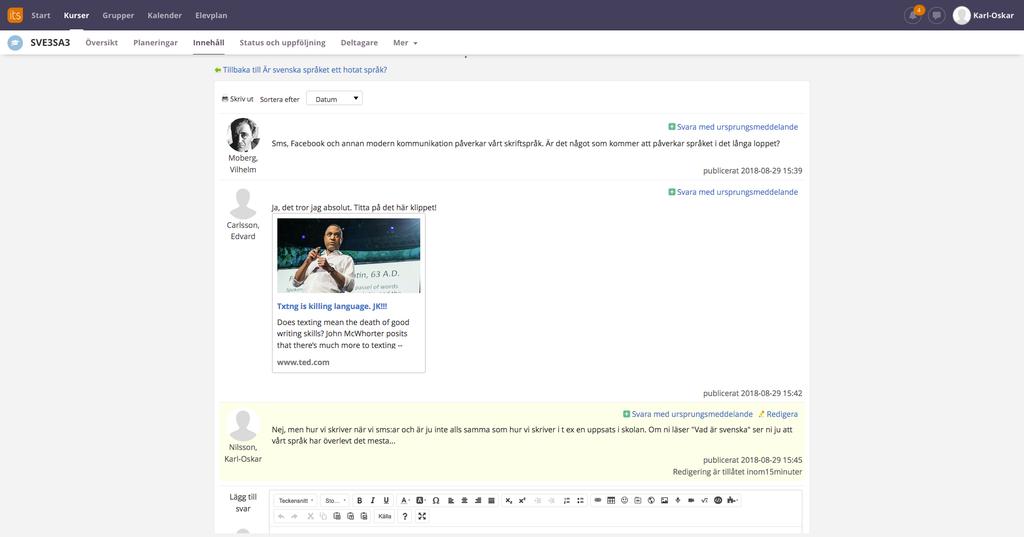This screenshot has width=1024, height=537.
Task: Toggle bold formatting
Action: point(359,500)
